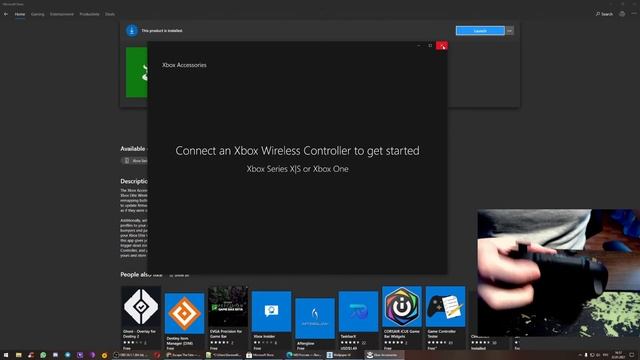
Task: Switch to the Edge browser taskbar button
Action: click(304, 355)
